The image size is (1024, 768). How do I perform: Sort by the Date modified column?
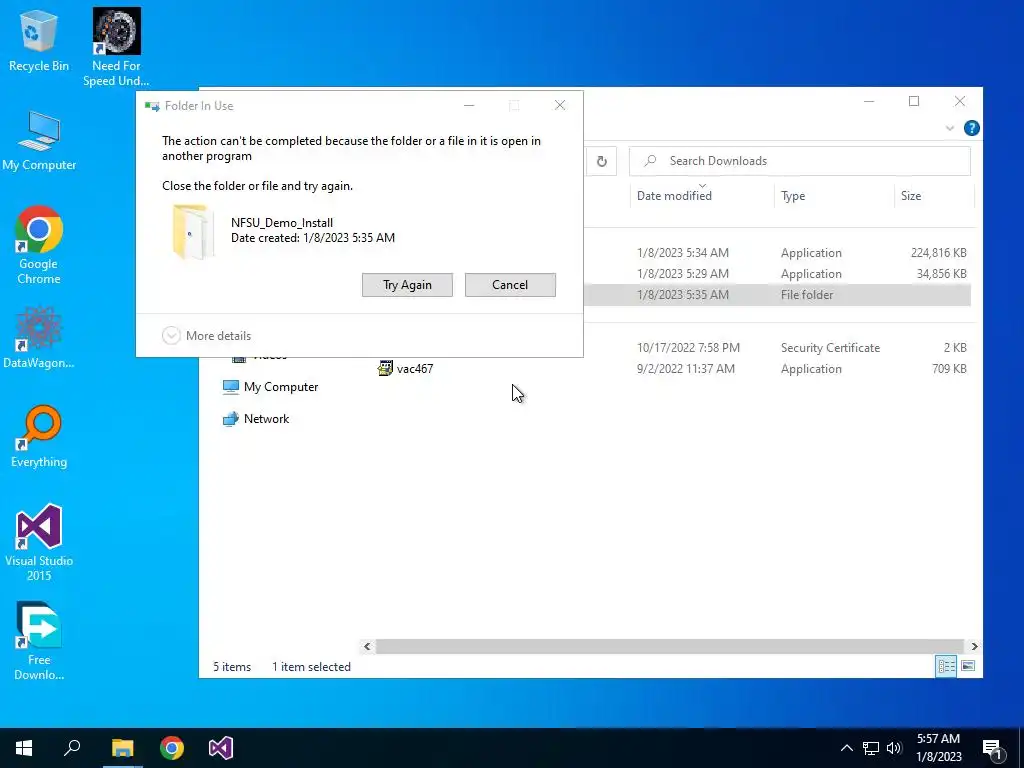702,195
